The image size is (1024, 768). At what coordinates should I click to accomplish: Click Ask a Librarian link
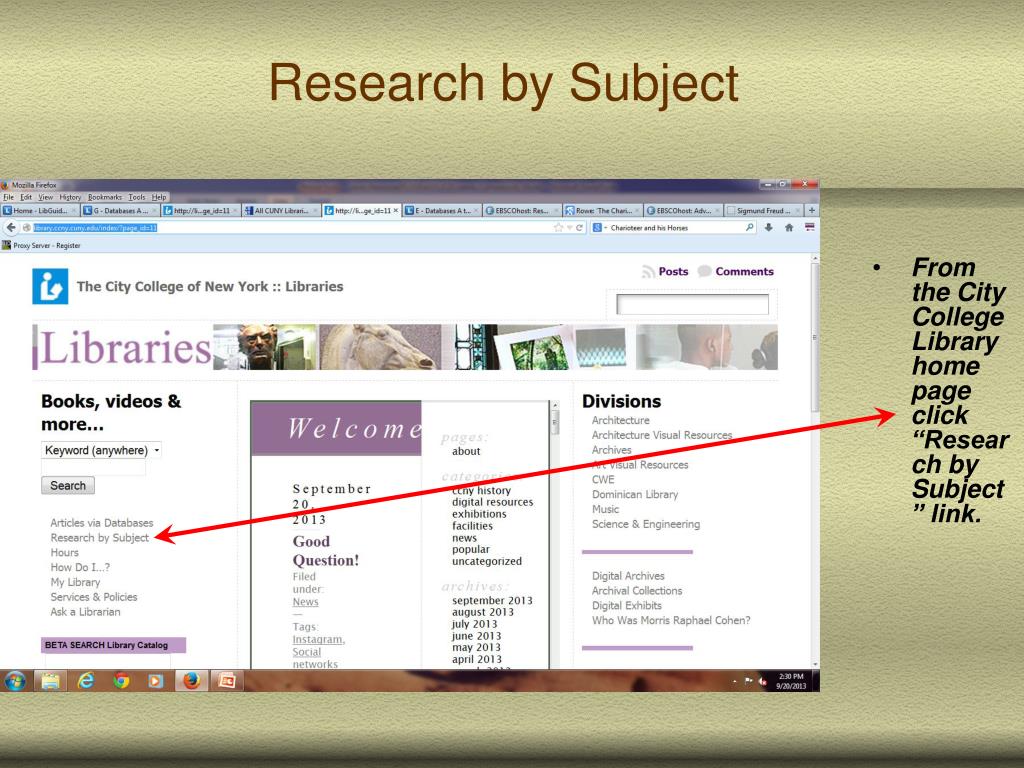click(86, 612)
